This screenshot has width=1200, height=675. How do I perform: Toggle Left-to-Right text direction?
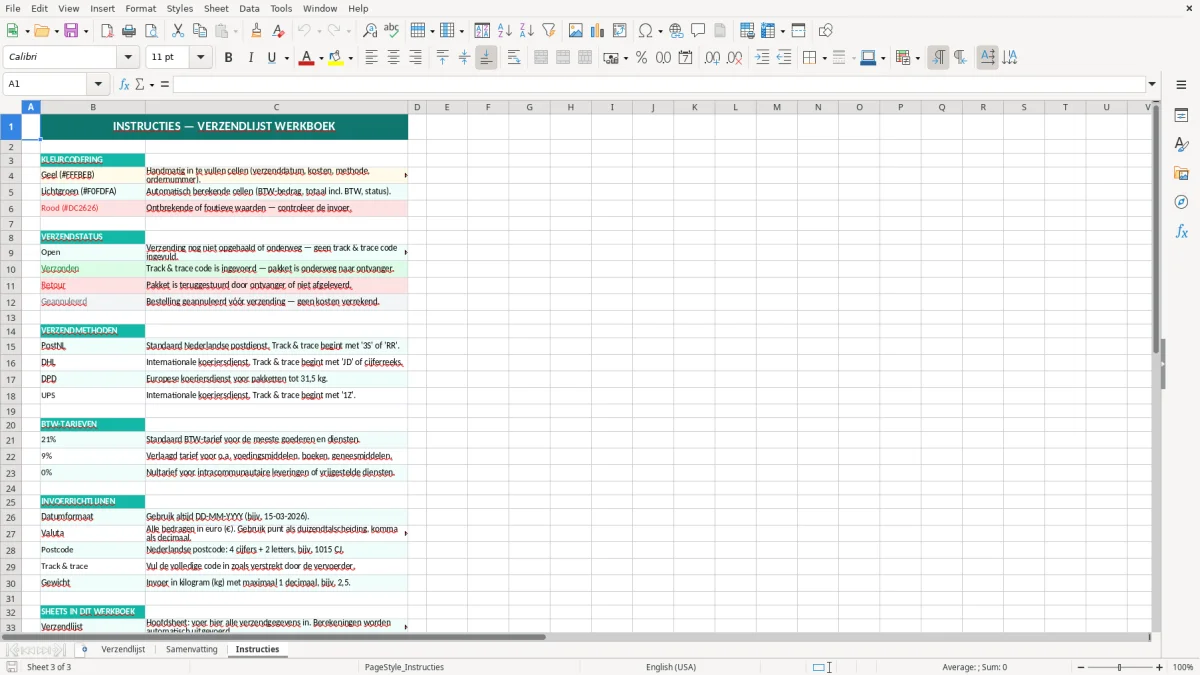(938, 58)
